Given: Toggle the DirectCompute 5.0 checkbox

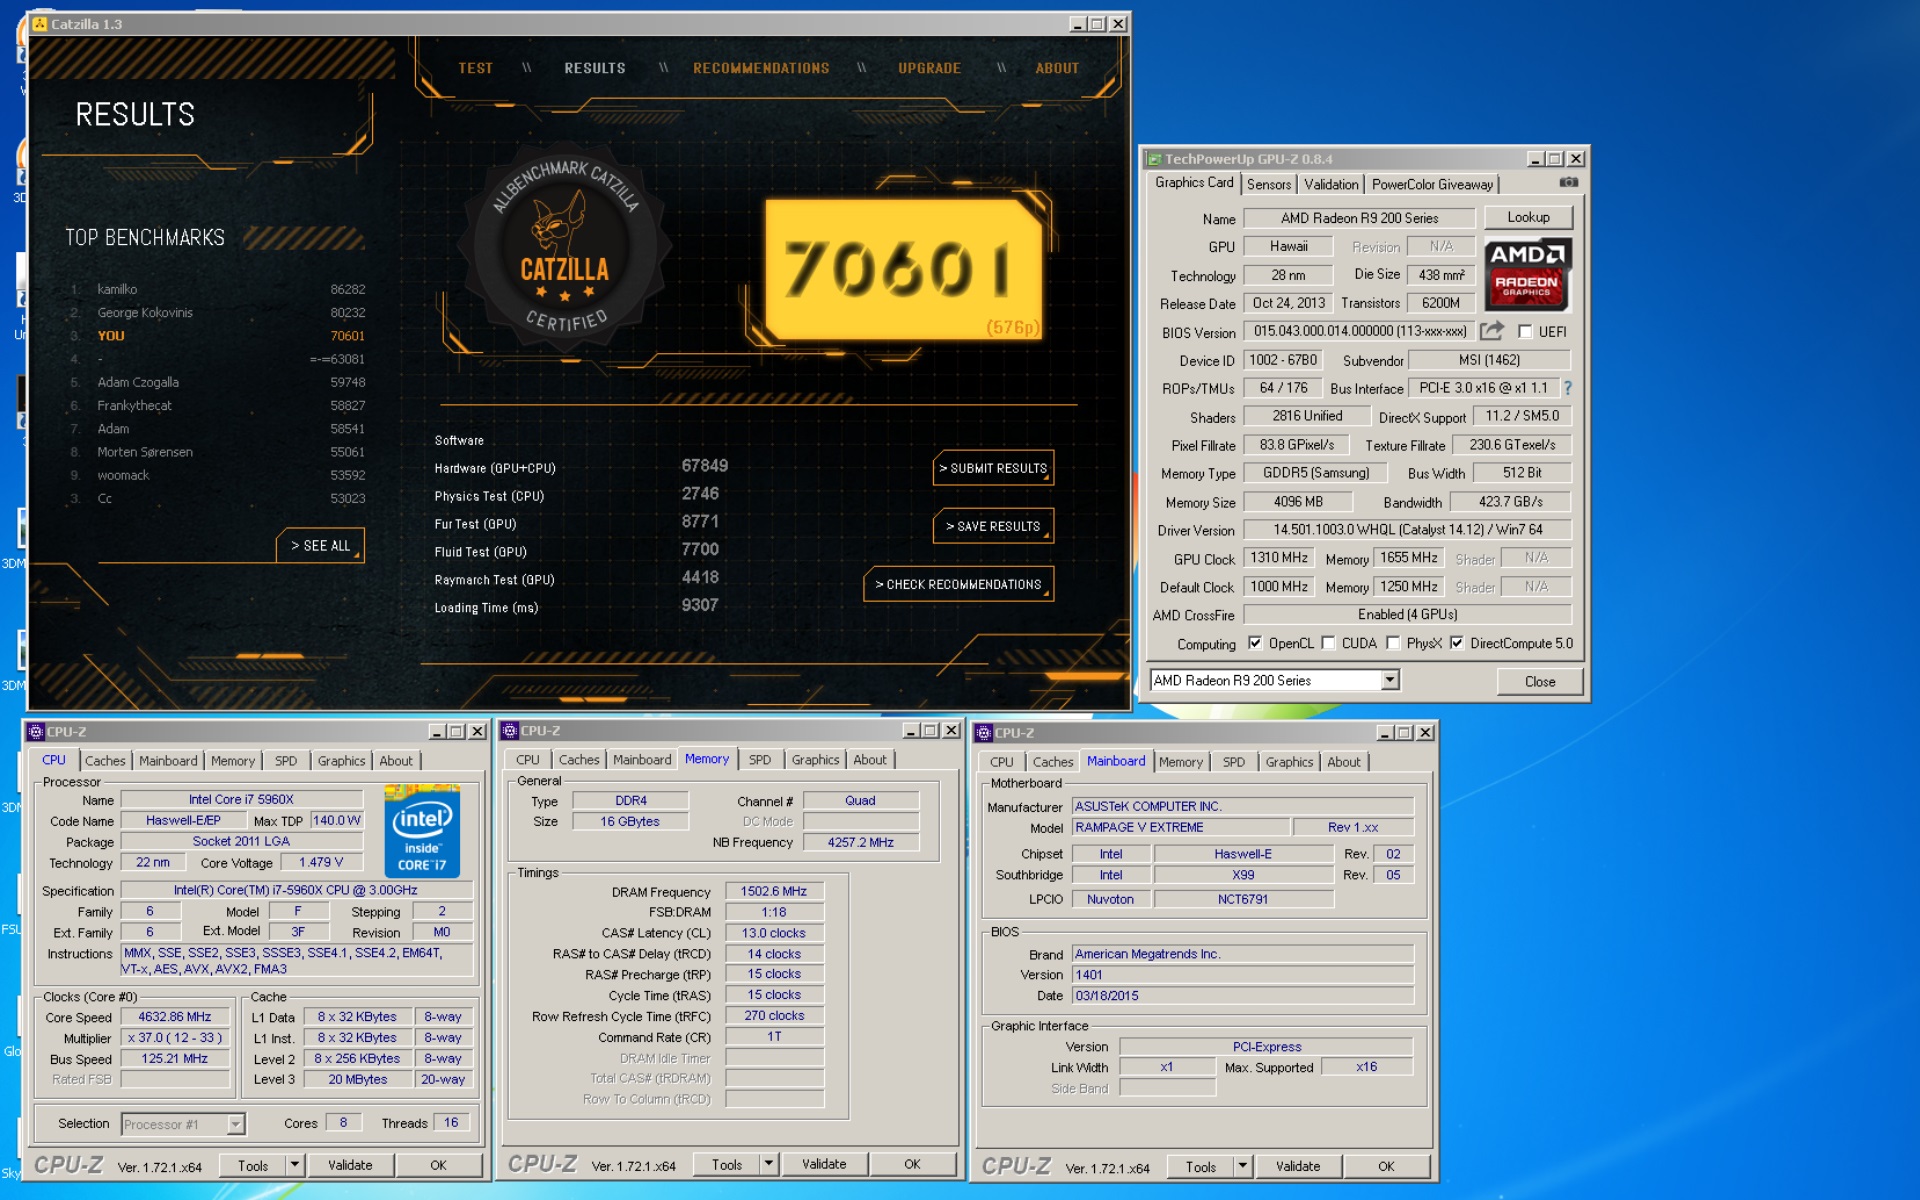Looking at the screenshot, I should [x=1457, y=643].
